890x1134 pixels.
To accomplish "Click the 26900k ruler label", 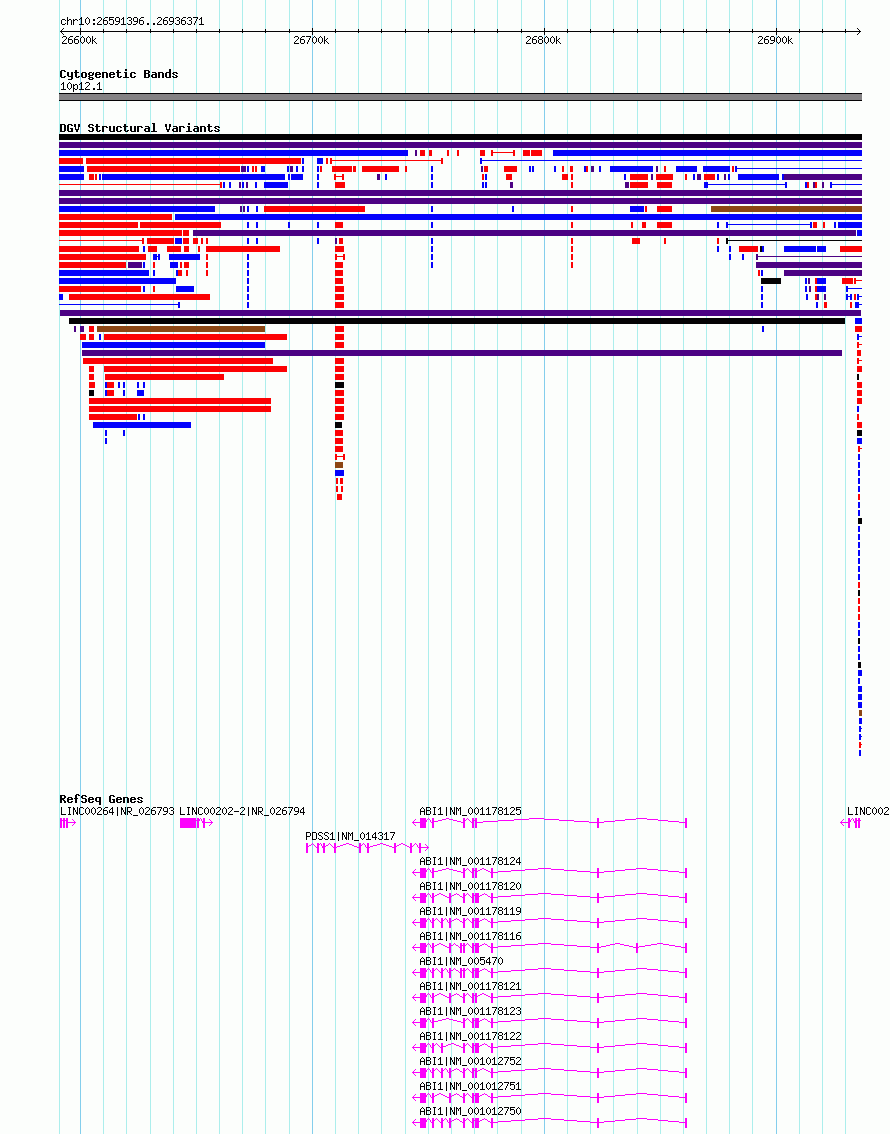I will [775, 40].
